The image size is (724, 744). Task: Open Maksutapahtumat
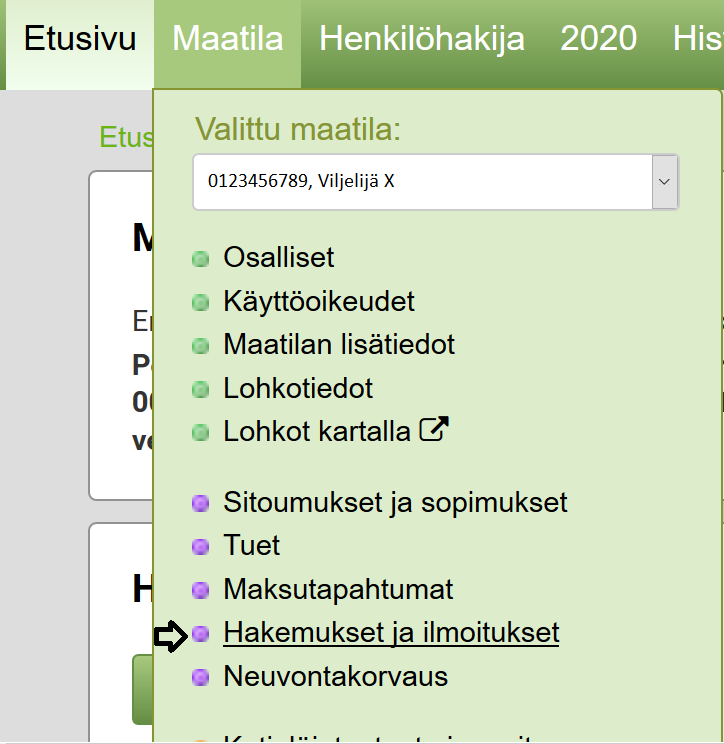tap(338, 590)
